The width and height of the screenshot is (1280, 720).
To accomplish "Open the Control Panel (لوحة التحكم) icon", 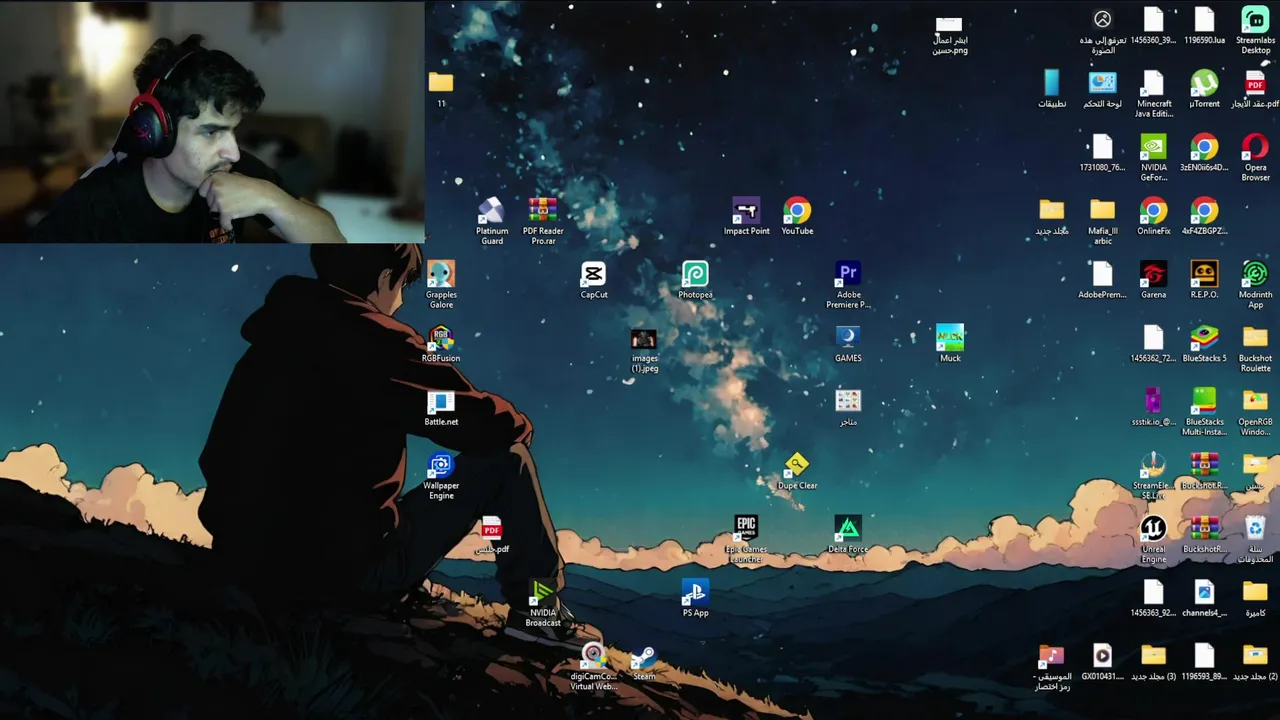I will pyautogui.click(x=1102, y=89).
